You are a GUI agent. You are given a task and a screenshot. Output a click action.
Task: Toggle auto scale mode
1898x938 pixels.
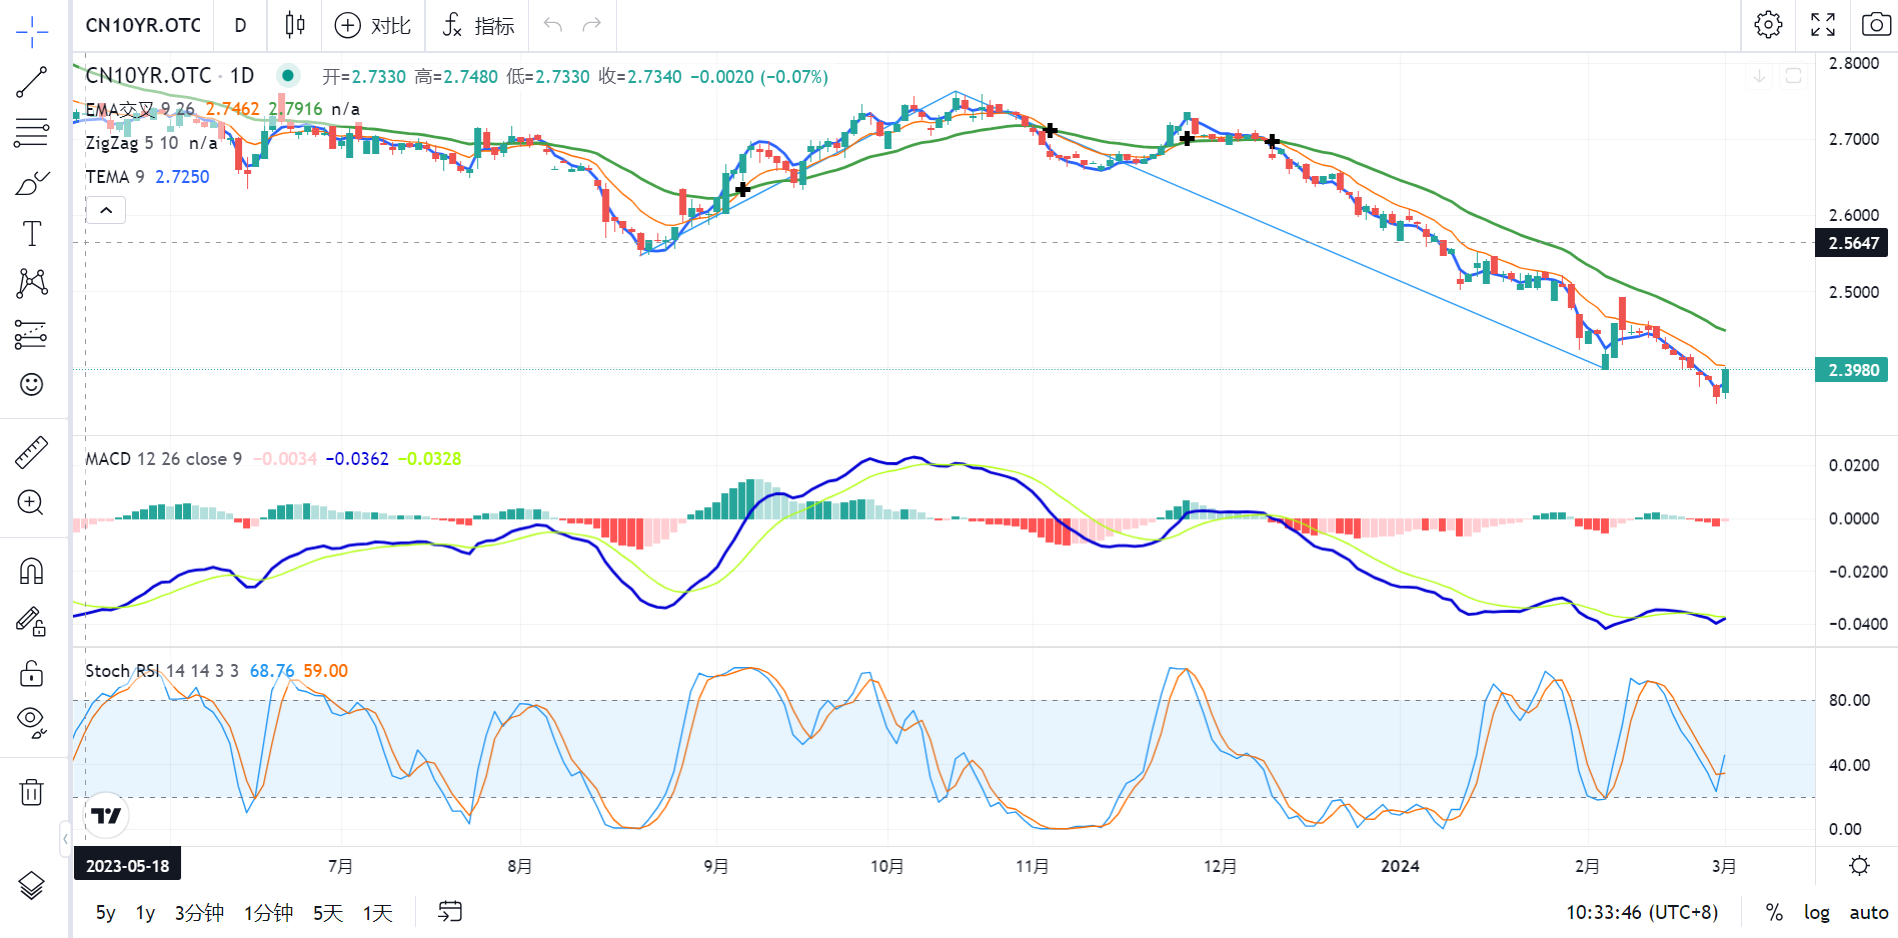click(1869, 913)
